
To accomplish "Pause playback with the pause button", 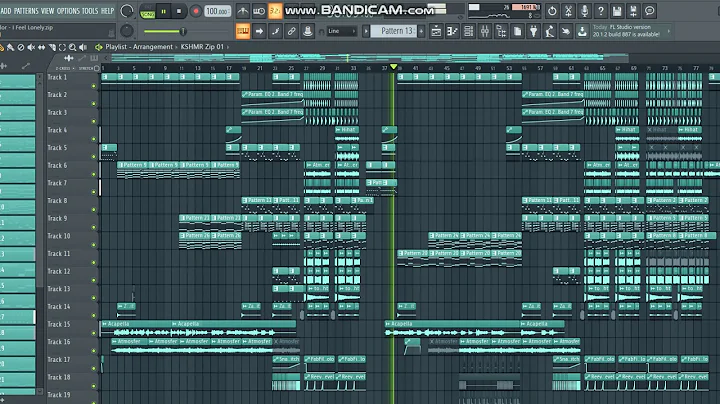I will click(163, 11).
